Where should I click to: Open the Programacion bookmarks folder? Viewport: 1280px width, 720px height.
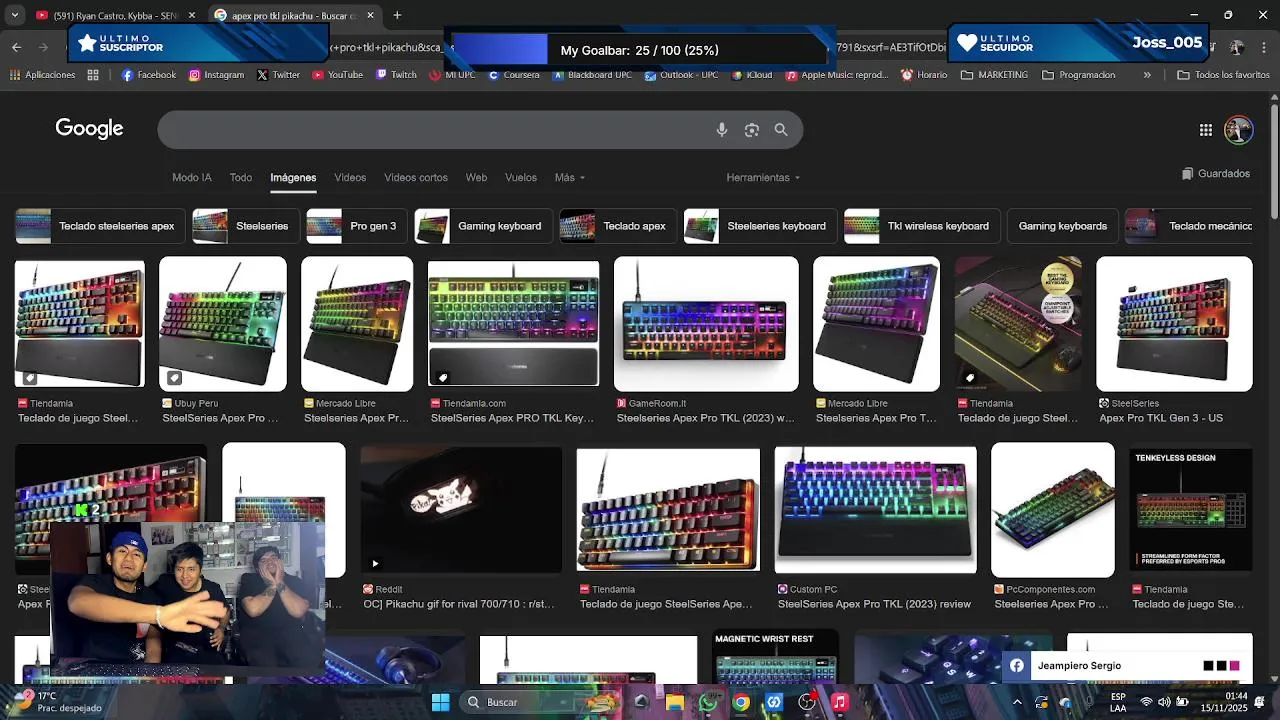[1078, 75]
